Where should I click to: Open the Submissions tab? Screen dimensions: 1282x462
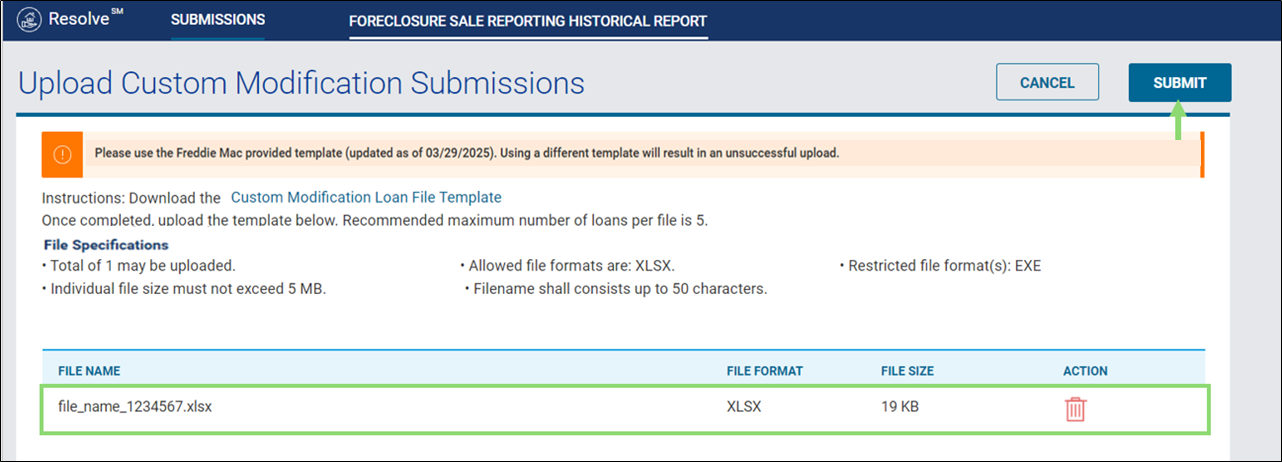point(218,20)
